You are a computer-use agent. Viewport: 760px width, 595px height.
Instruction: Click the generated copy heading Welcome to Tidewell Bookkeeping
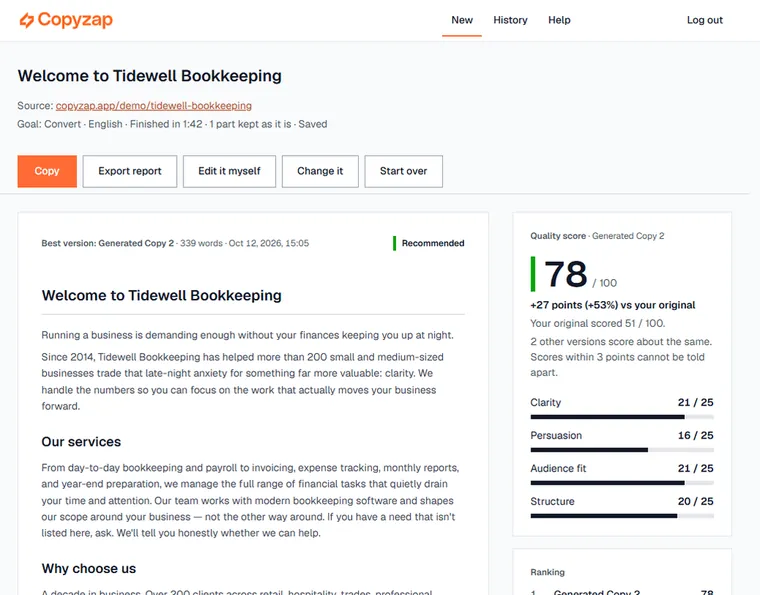161,296
